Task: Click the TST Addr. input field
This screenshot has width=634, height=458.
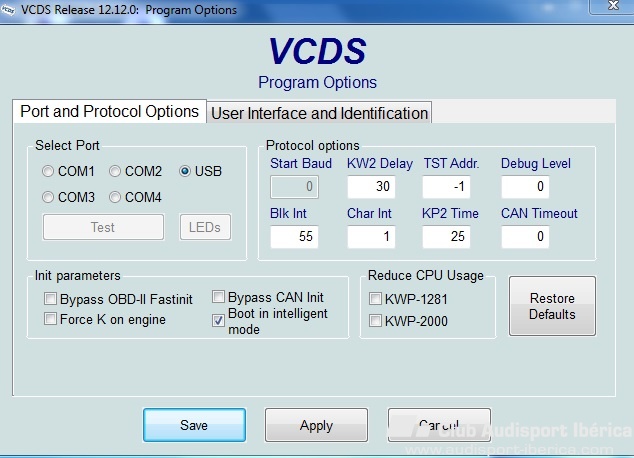Action: 446,187
